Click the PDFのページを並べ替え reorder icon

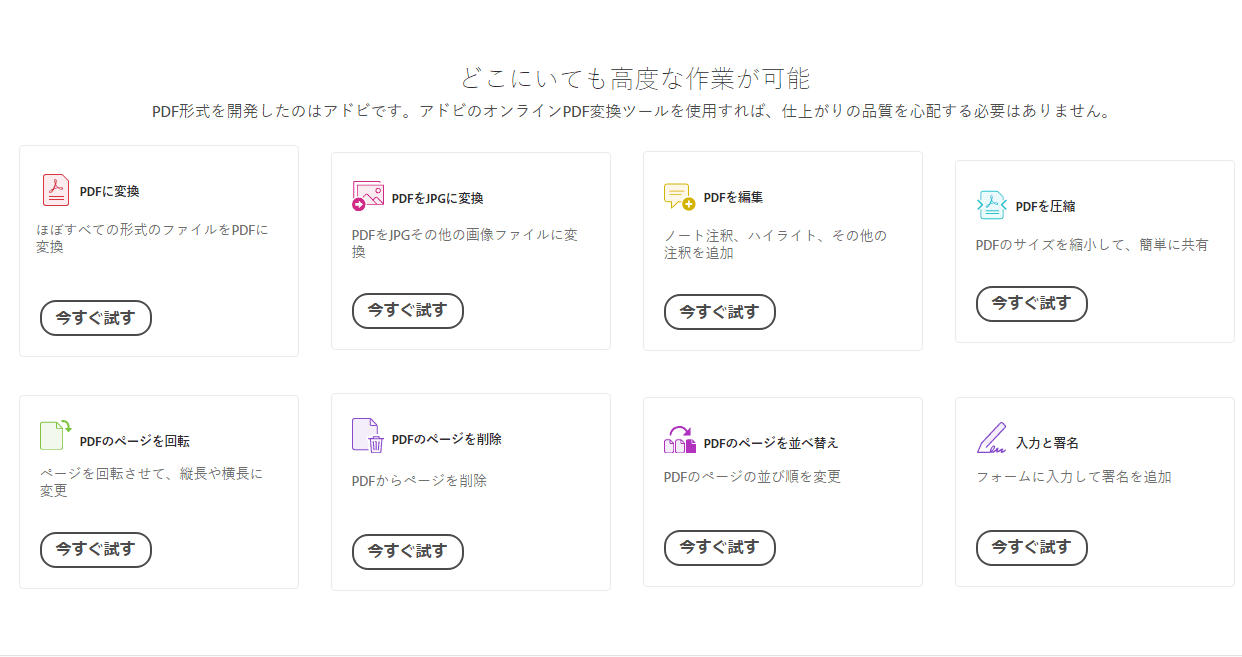coord(679,440)
